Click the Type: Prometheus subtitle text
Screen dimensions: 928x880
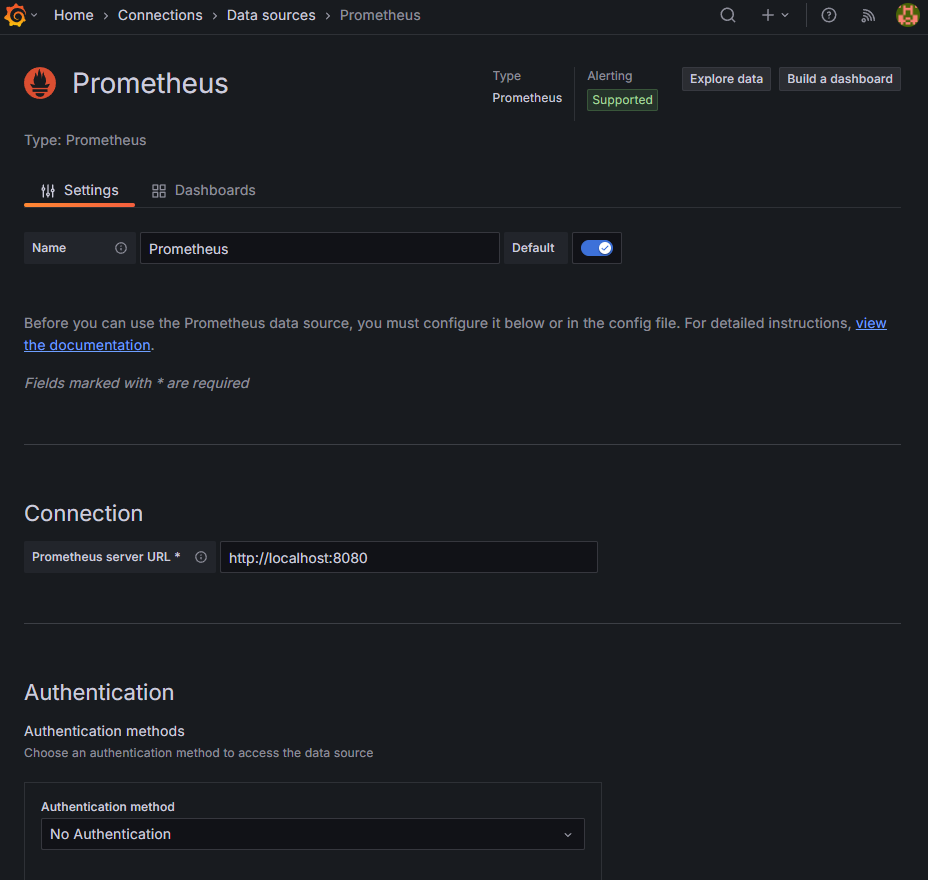tap(85, 140)
